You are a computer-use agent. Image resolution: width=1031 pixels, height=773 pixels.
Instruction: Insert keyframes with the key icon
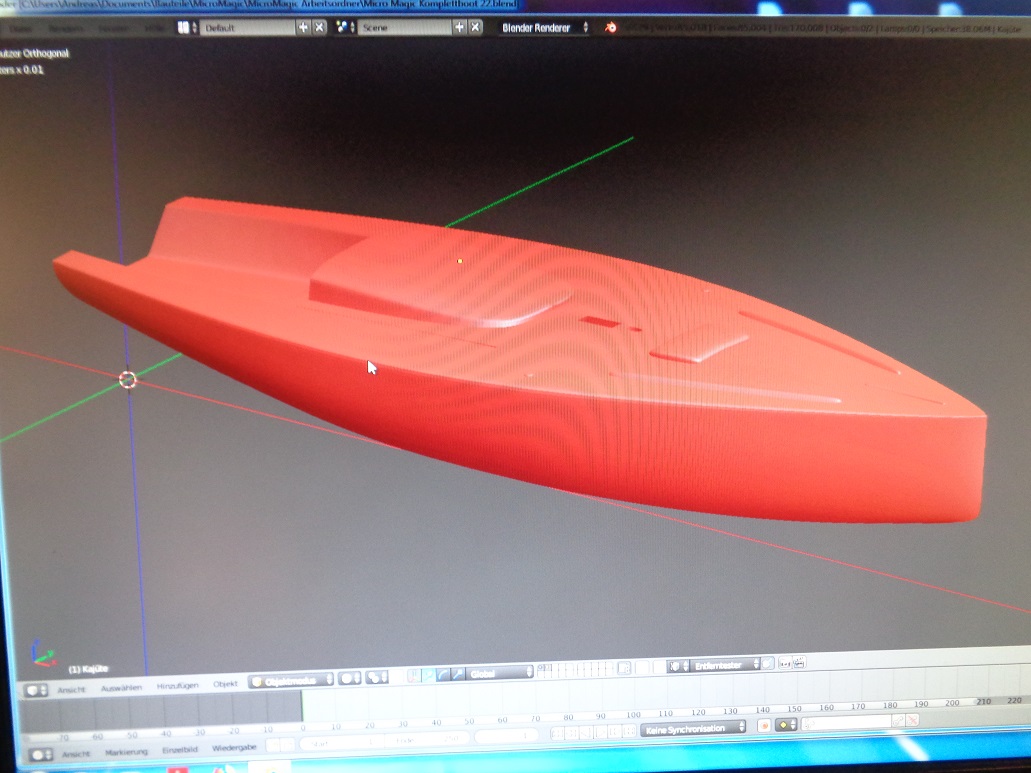pos(898,721)
